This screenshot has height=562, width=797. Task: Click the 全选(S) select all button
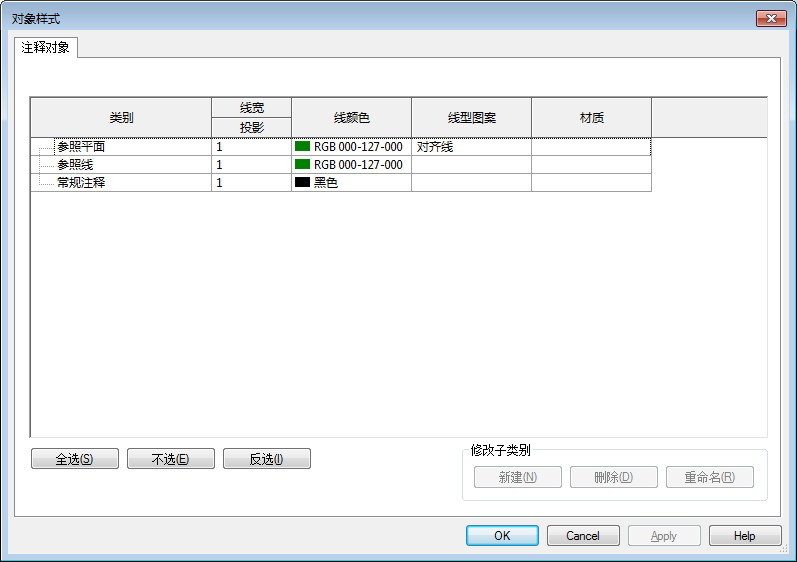pyautogui.click(x=75, y=459)
